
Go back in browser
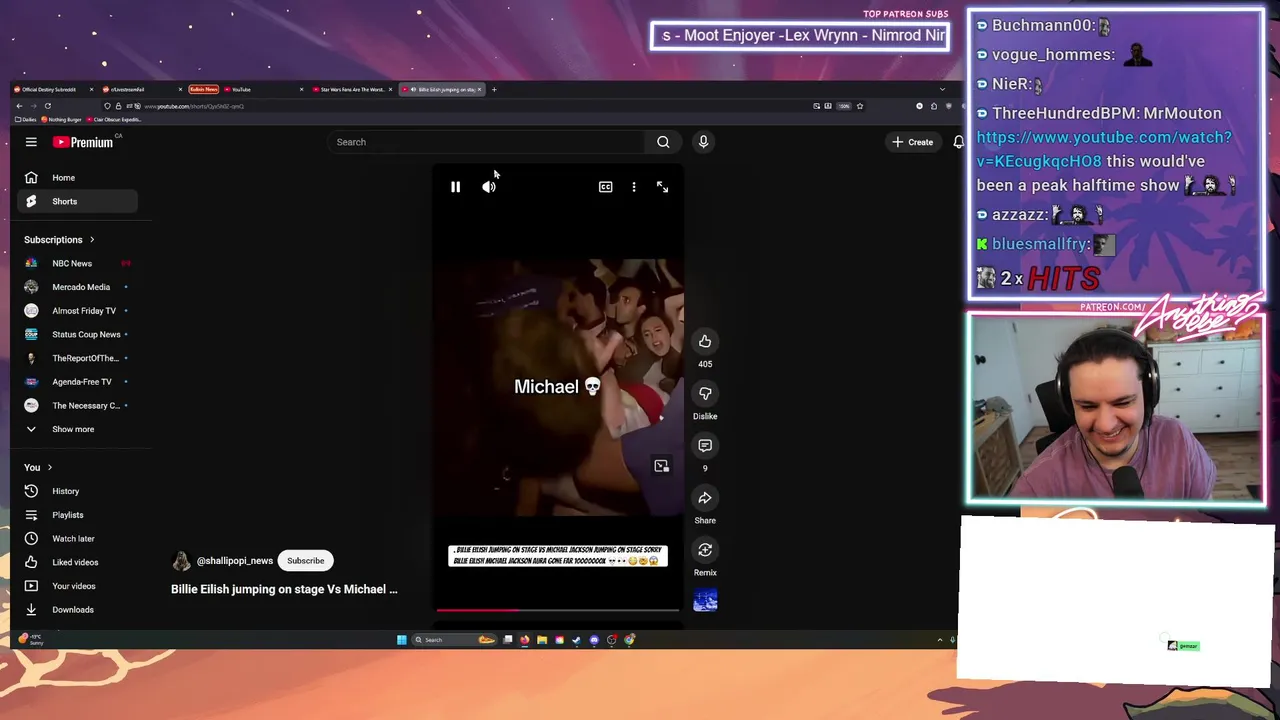(x=19, y=106)
